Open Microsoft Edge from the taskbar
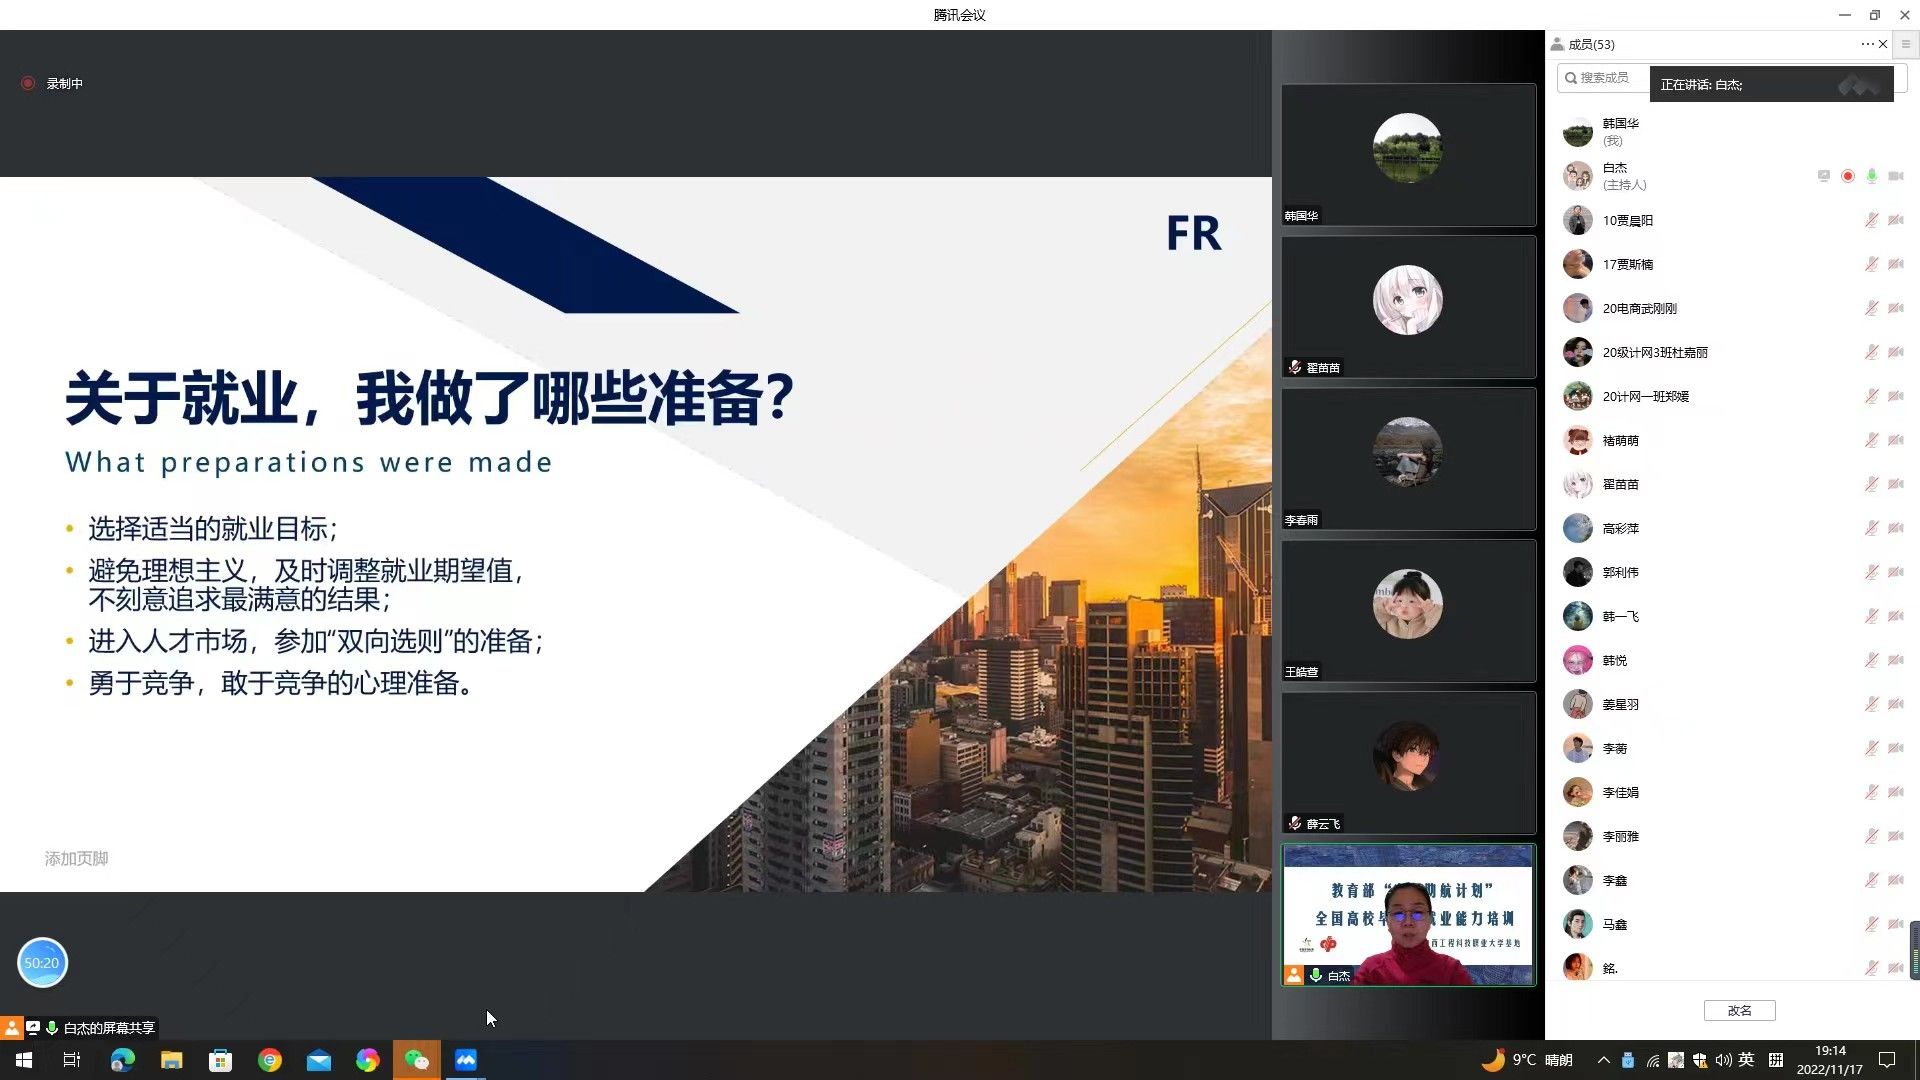This screenshot has width=1920, height=1080. (122, 1060)
